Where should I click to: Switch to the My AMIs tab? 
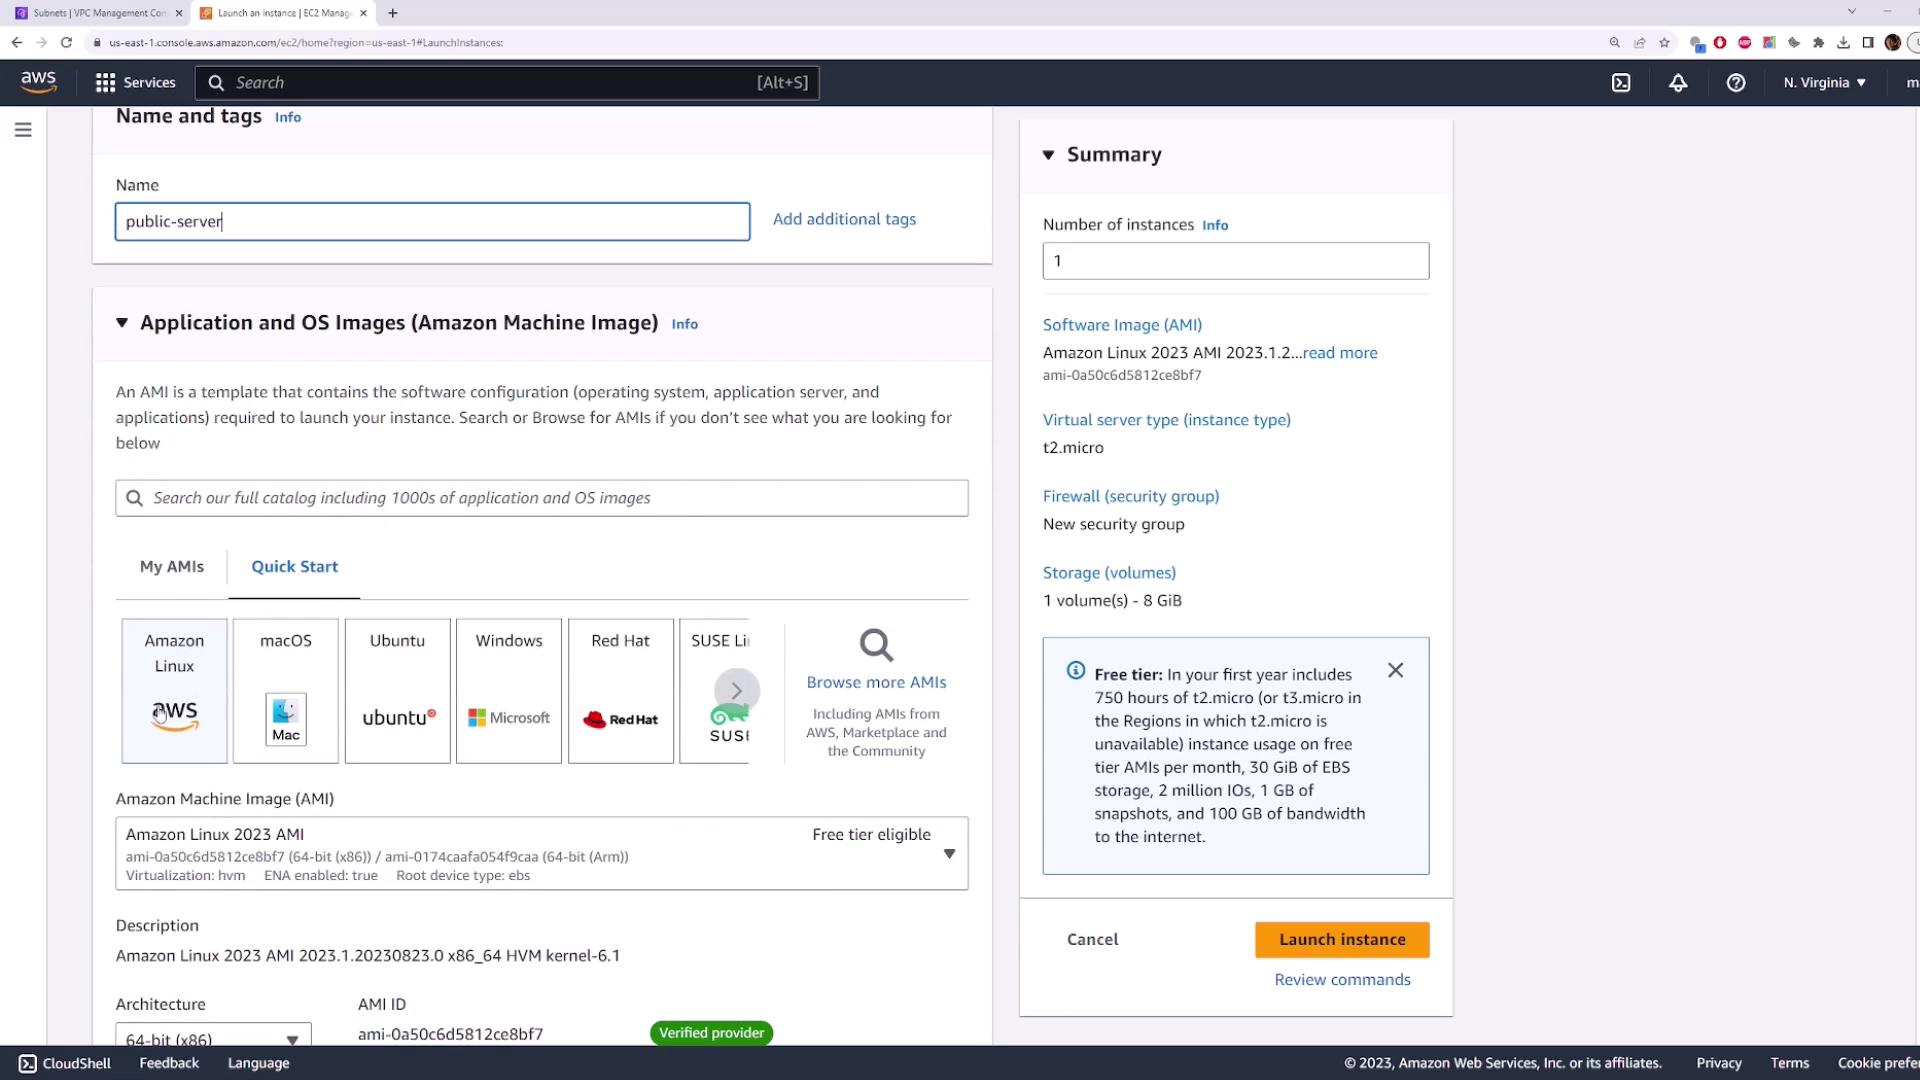[x=172, y=567]
